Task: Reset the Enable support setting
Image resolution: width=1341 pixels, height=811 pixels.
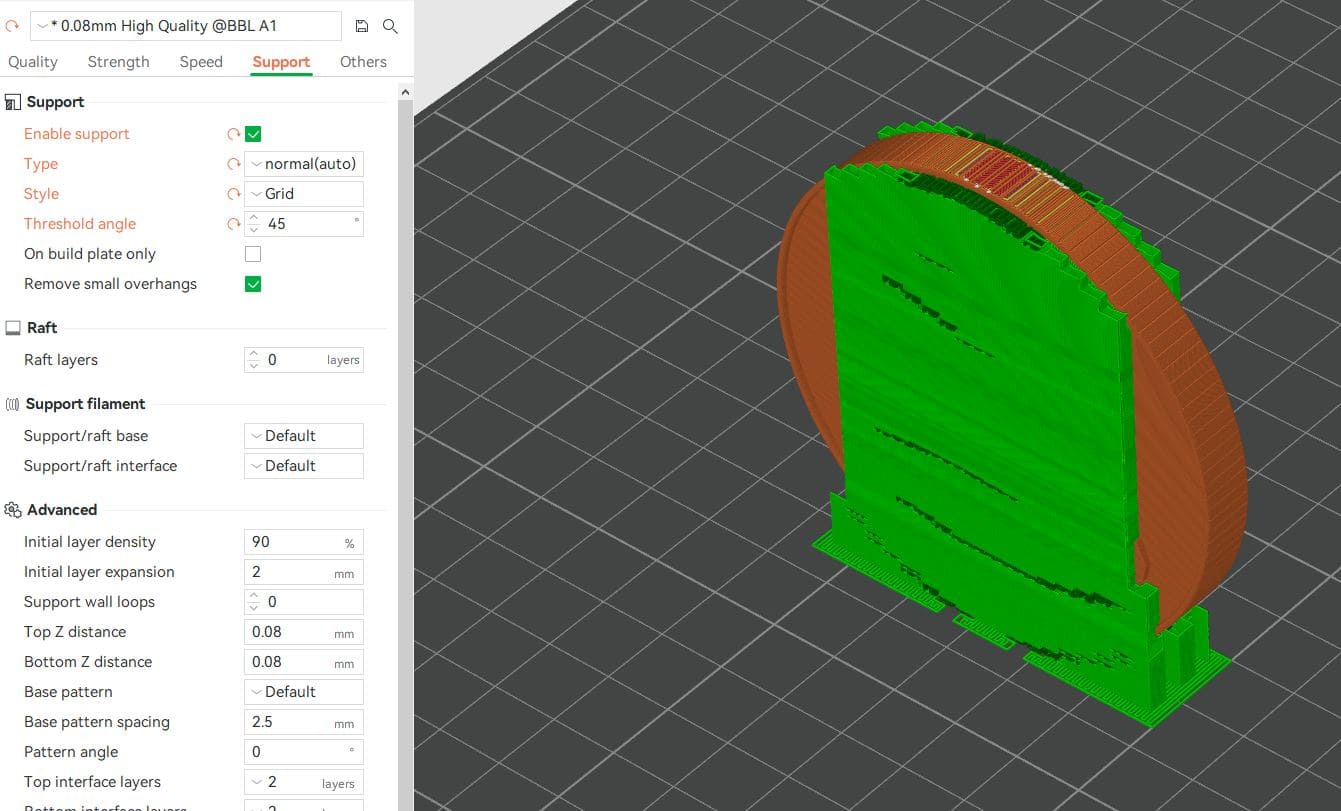Action: 234,134
